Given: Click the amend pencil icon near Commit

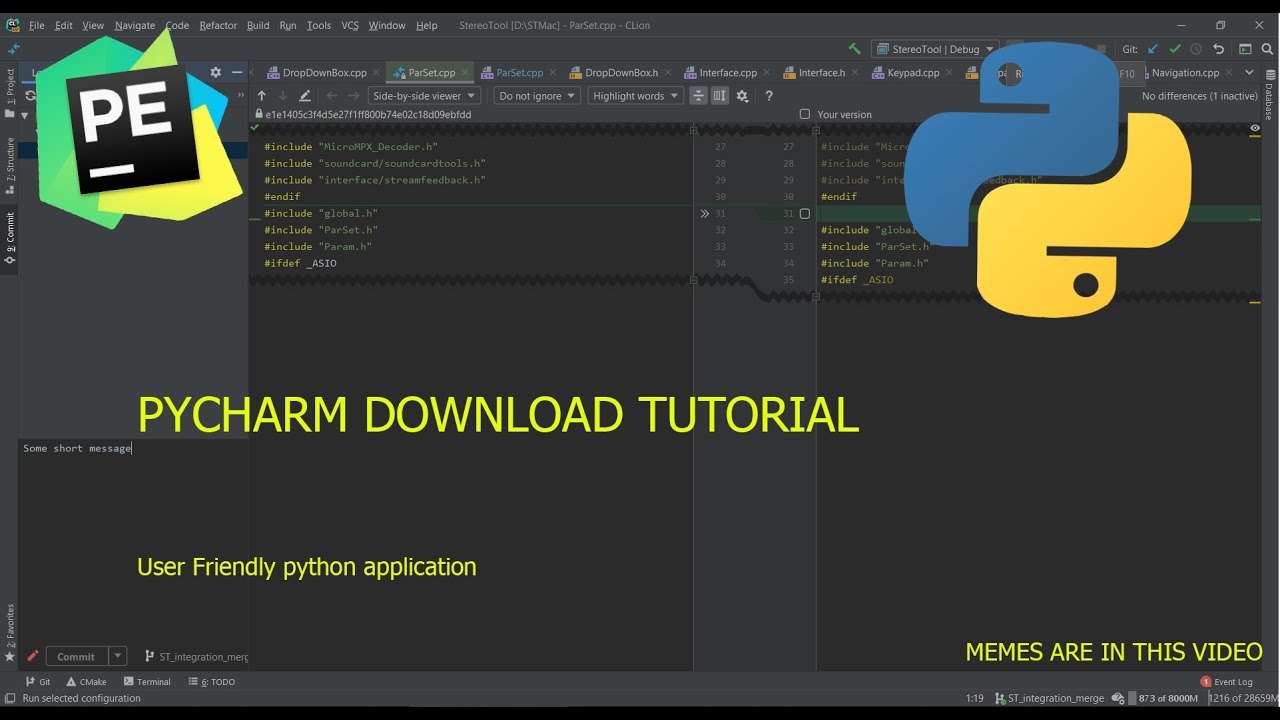Looking at the screenshot, I should [x=32, y=657].
